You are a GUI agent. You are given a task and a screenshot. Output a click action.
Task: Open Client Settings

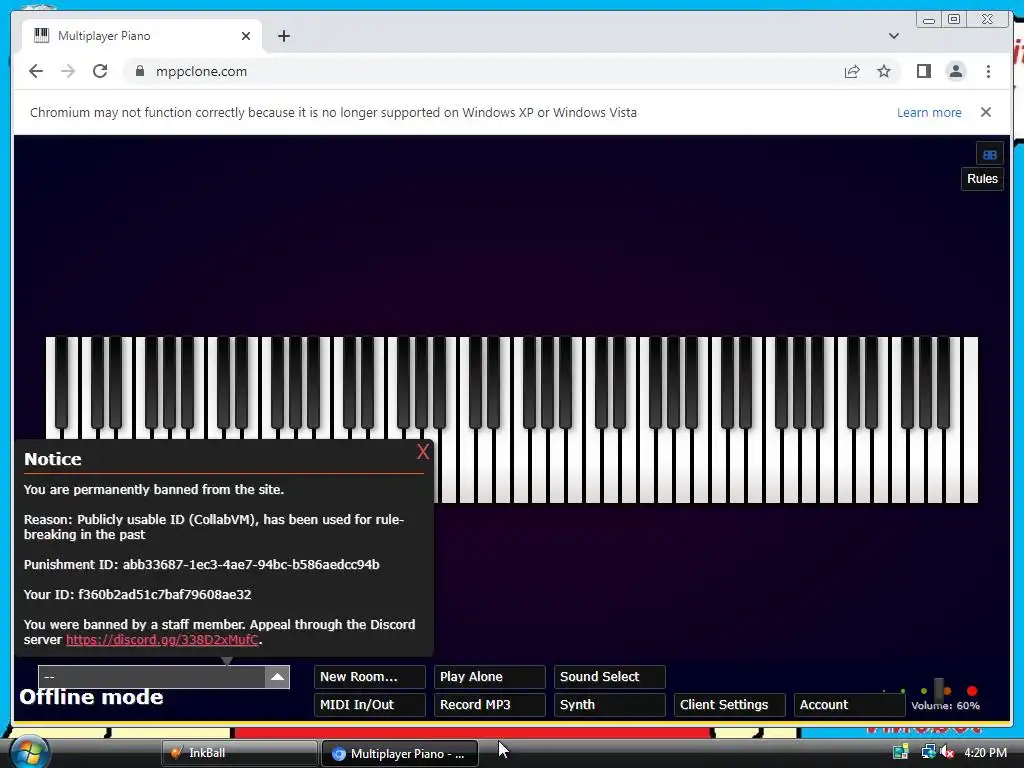pos(729,705)
